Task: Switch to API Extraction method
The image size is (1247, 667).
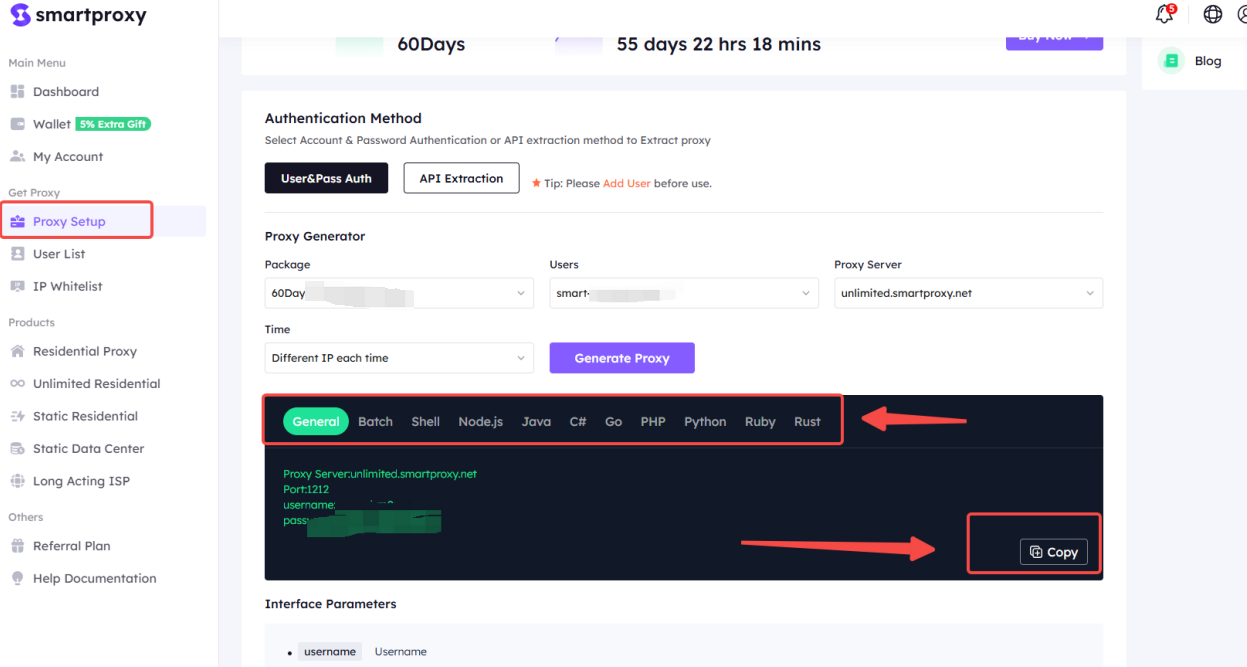Action: click(x=461, y=178)
